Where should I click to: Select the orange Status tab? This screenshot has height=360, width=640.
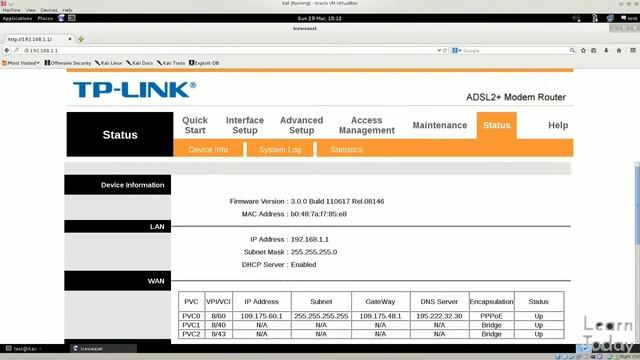point(496,125)
